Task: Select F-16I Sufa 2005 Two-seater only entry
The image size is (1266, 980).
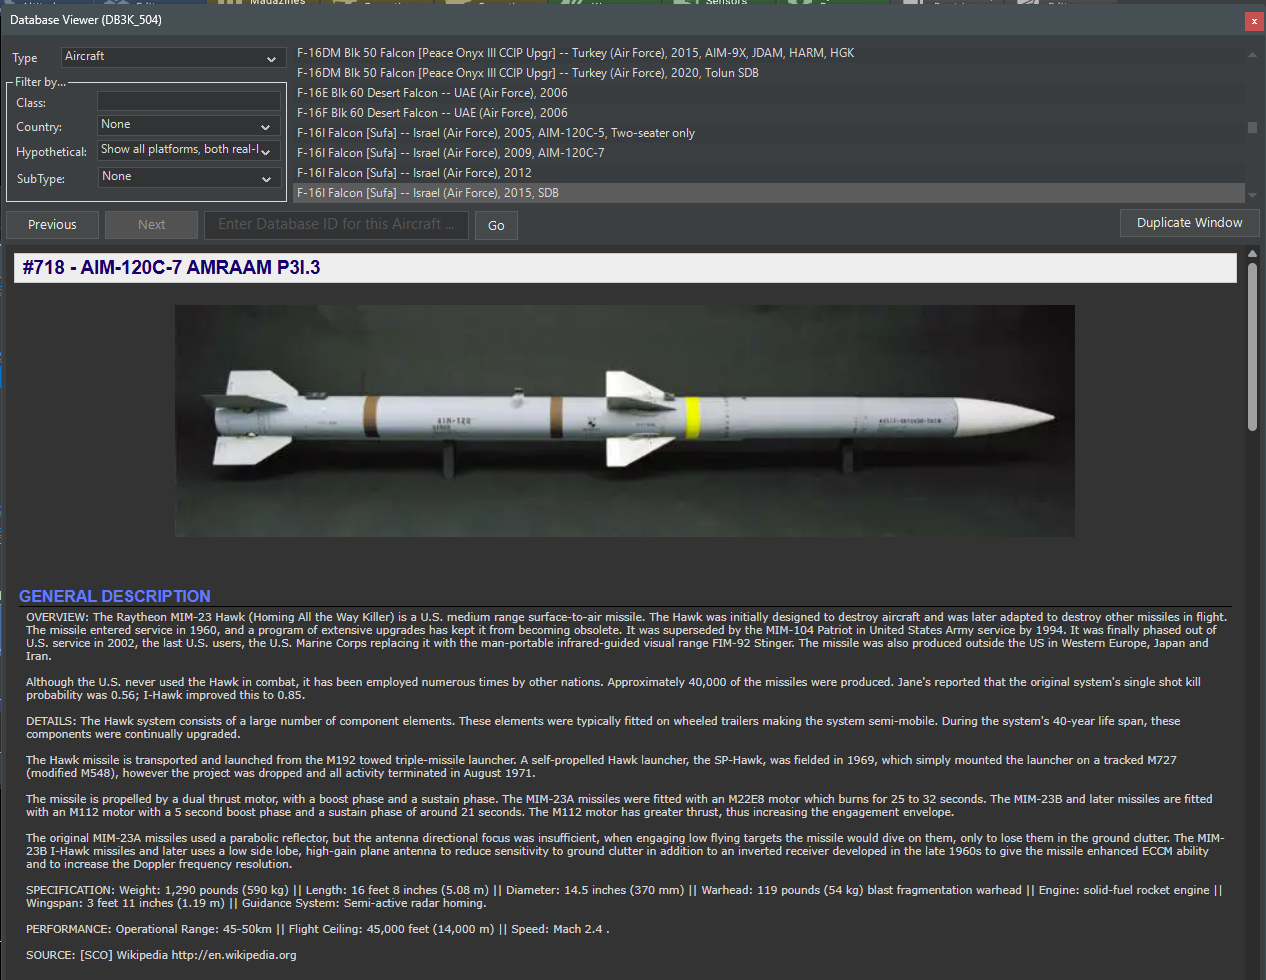Action: click(x=768, y=133)
